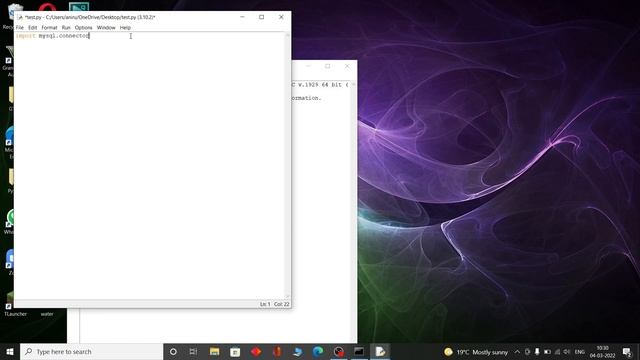Show hidden system tray icons
This screenshot has height=360, width=640.
click(517, 351)
